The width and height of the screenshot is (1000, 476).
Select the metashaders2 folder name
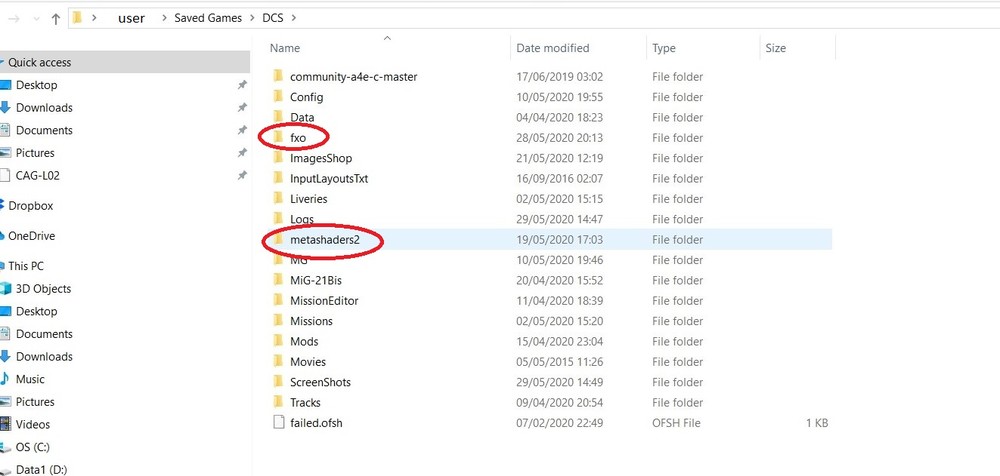coord(338,240)
